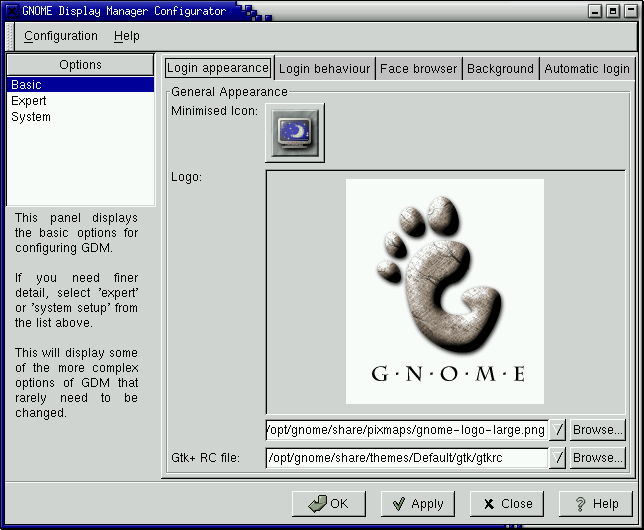Maximize the GDM Configurator window
Image resolution: width=644 pixels, height=530 pixels.
(613, 11)
